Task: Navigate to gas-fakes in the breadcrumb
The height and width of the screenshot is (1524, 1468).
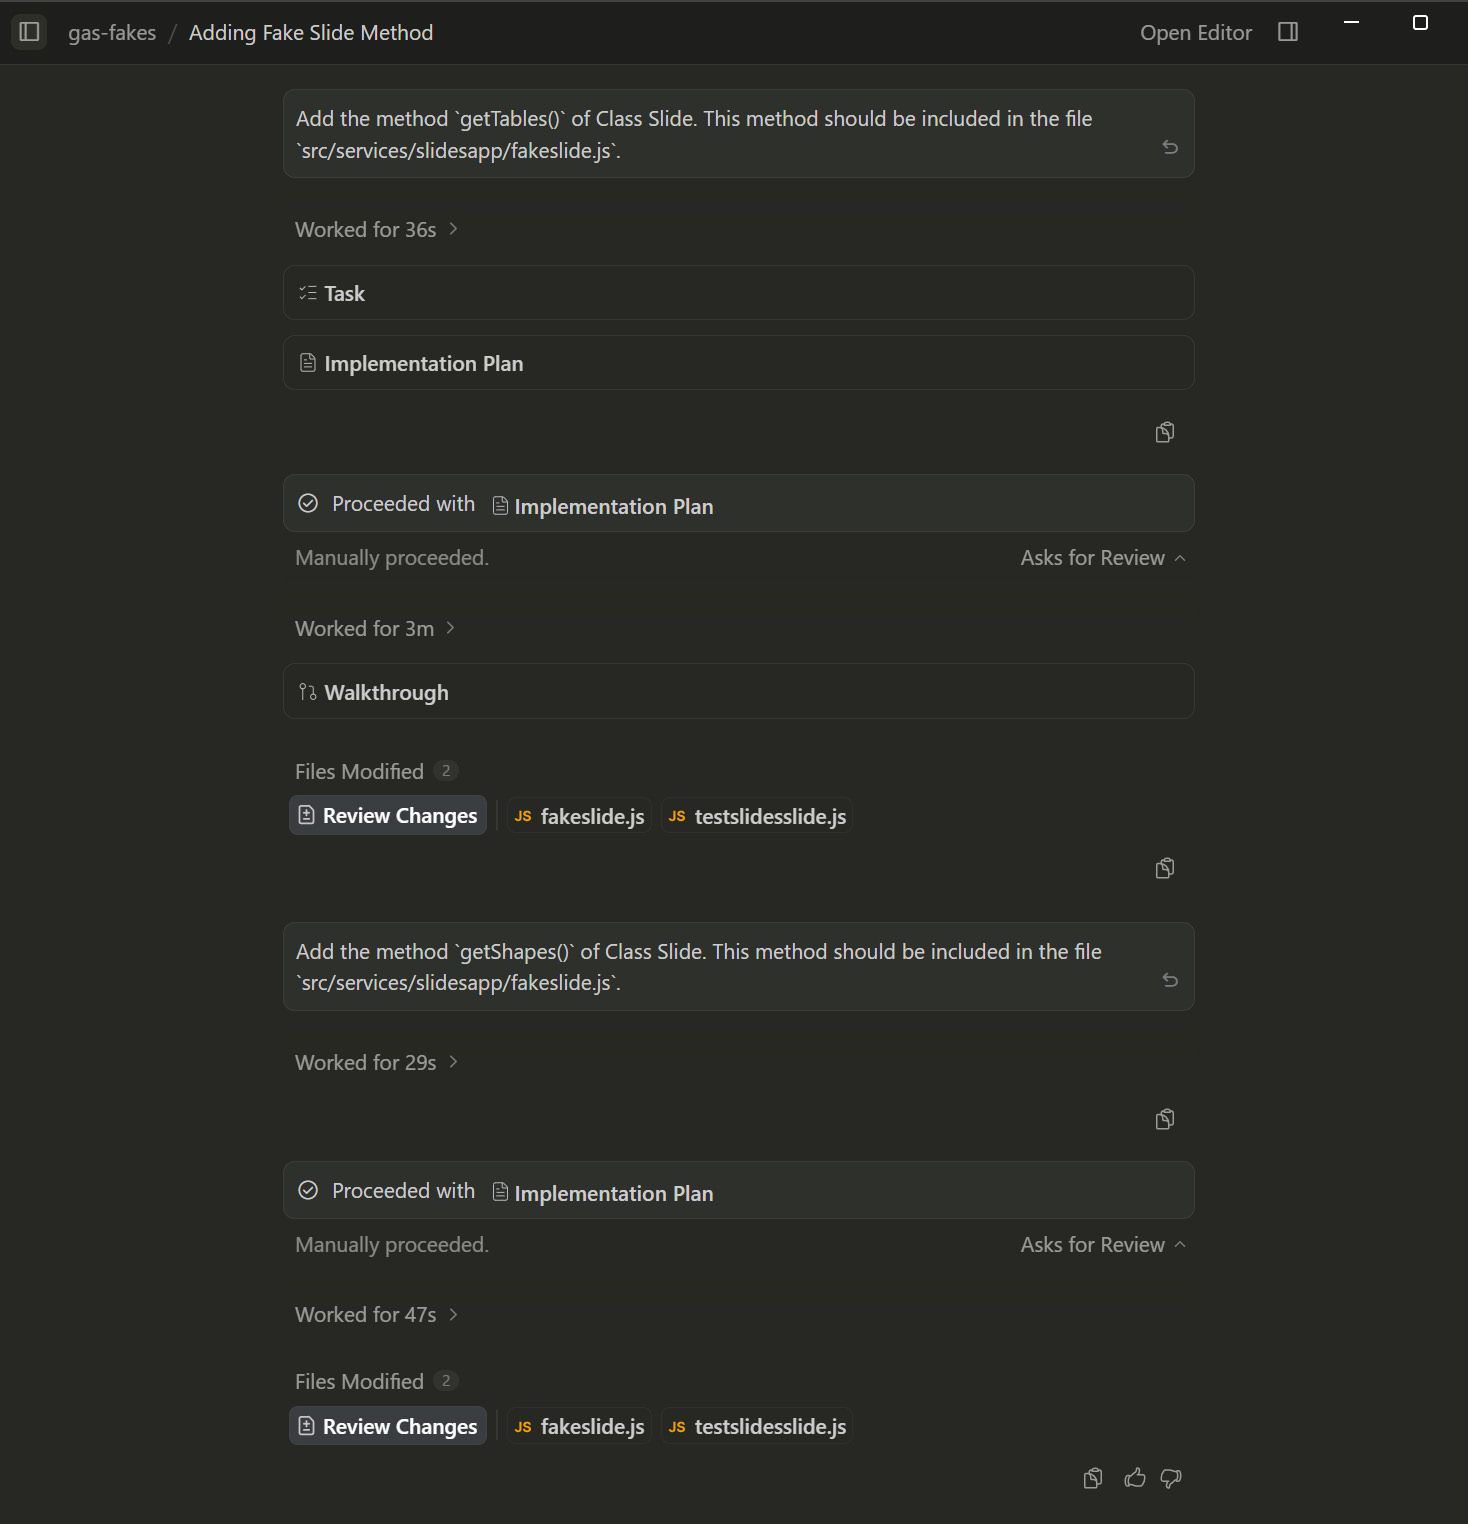Action: click(x=111, y=31)
